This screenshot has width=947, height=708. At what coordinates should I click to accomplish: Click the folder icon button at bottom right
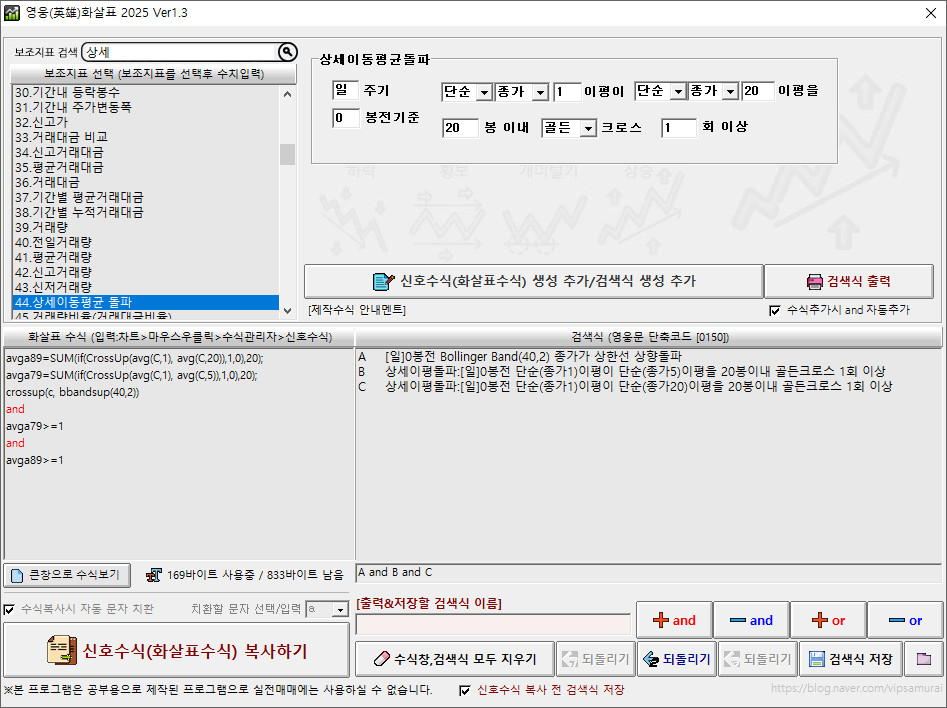tap(924, 659)
